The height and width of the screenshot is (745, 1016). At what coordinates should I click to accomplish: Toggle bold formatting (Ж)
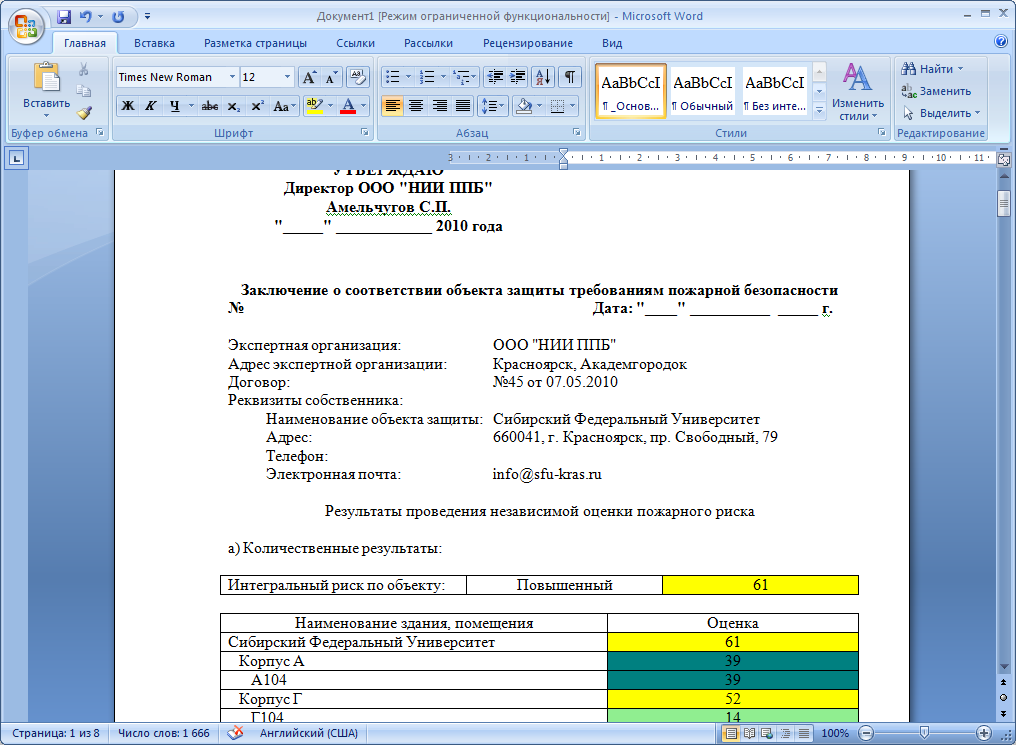click(x=128, y=106)
